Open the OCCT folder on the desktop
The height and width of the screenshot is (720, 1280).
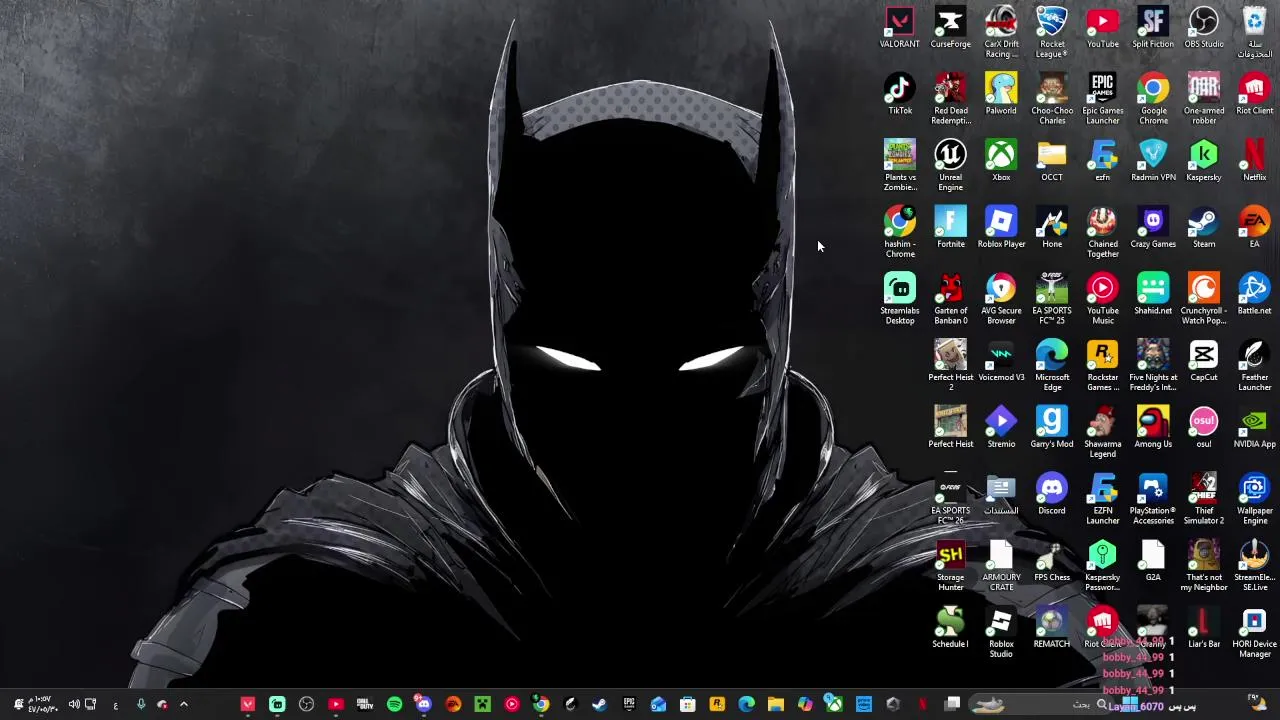click(x=1052, y=162)
